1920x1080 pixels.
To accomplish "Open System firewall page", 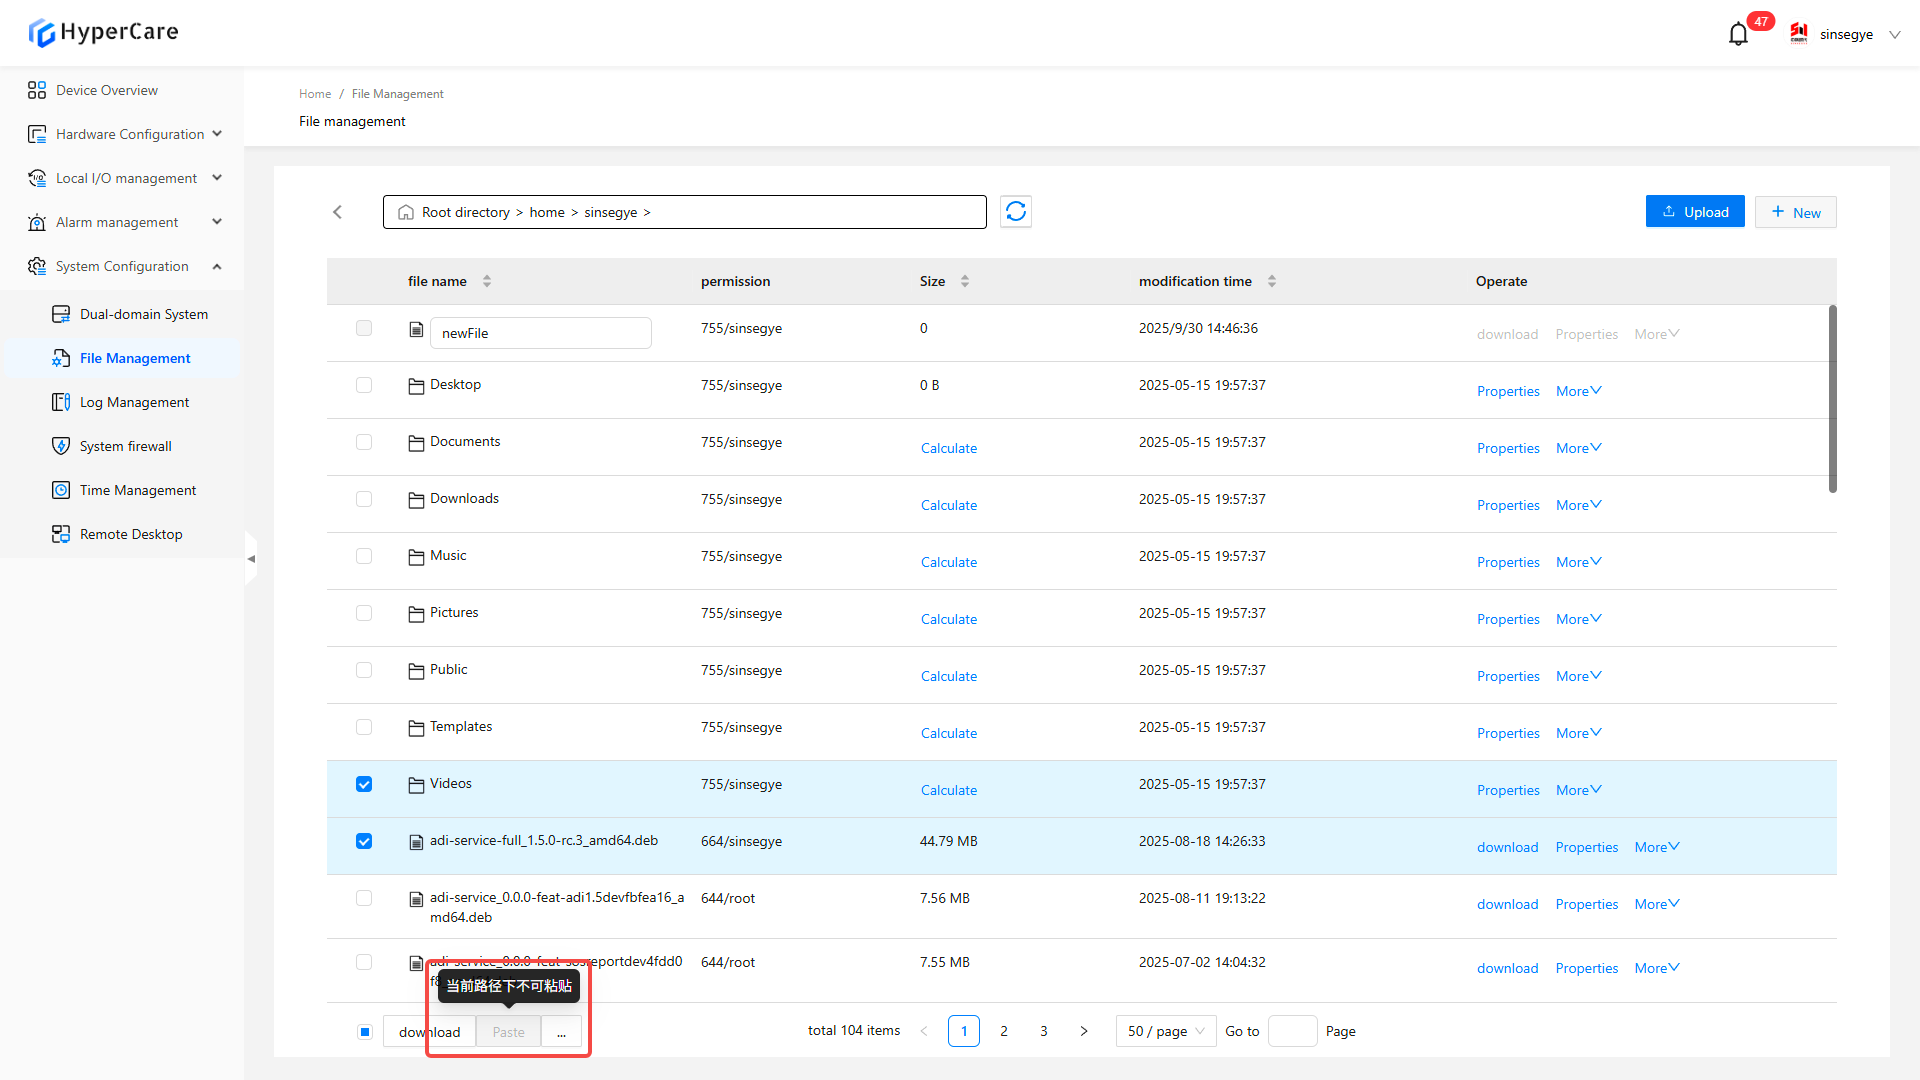I will pyautogui.click(x=125, y=446).
